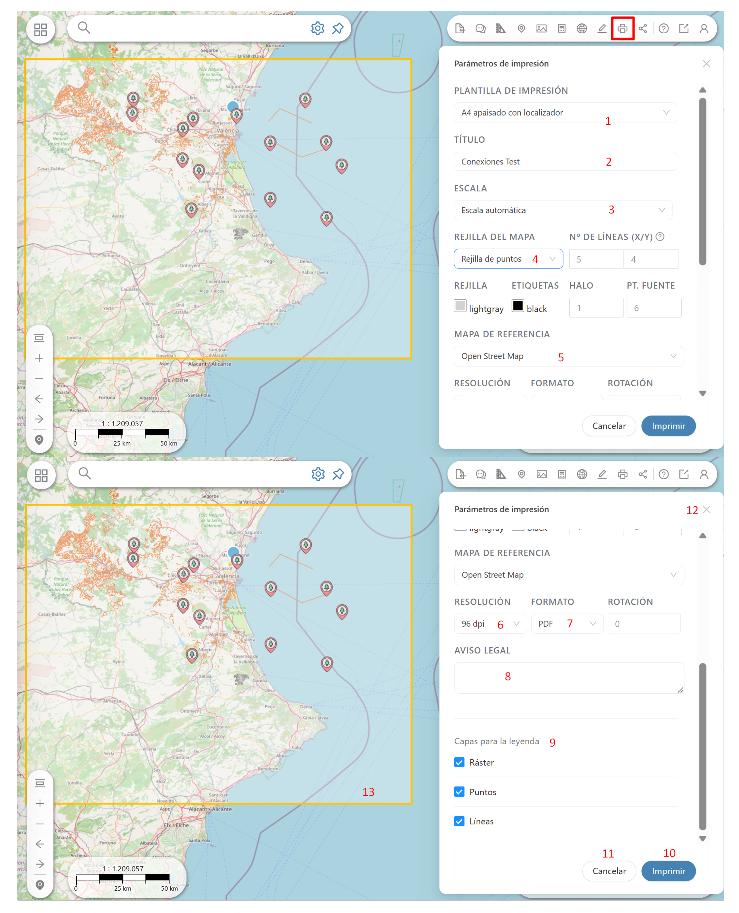The image size is (739, 913).
Task: Click the Y line count field showing 4
Action: [651, 259]
